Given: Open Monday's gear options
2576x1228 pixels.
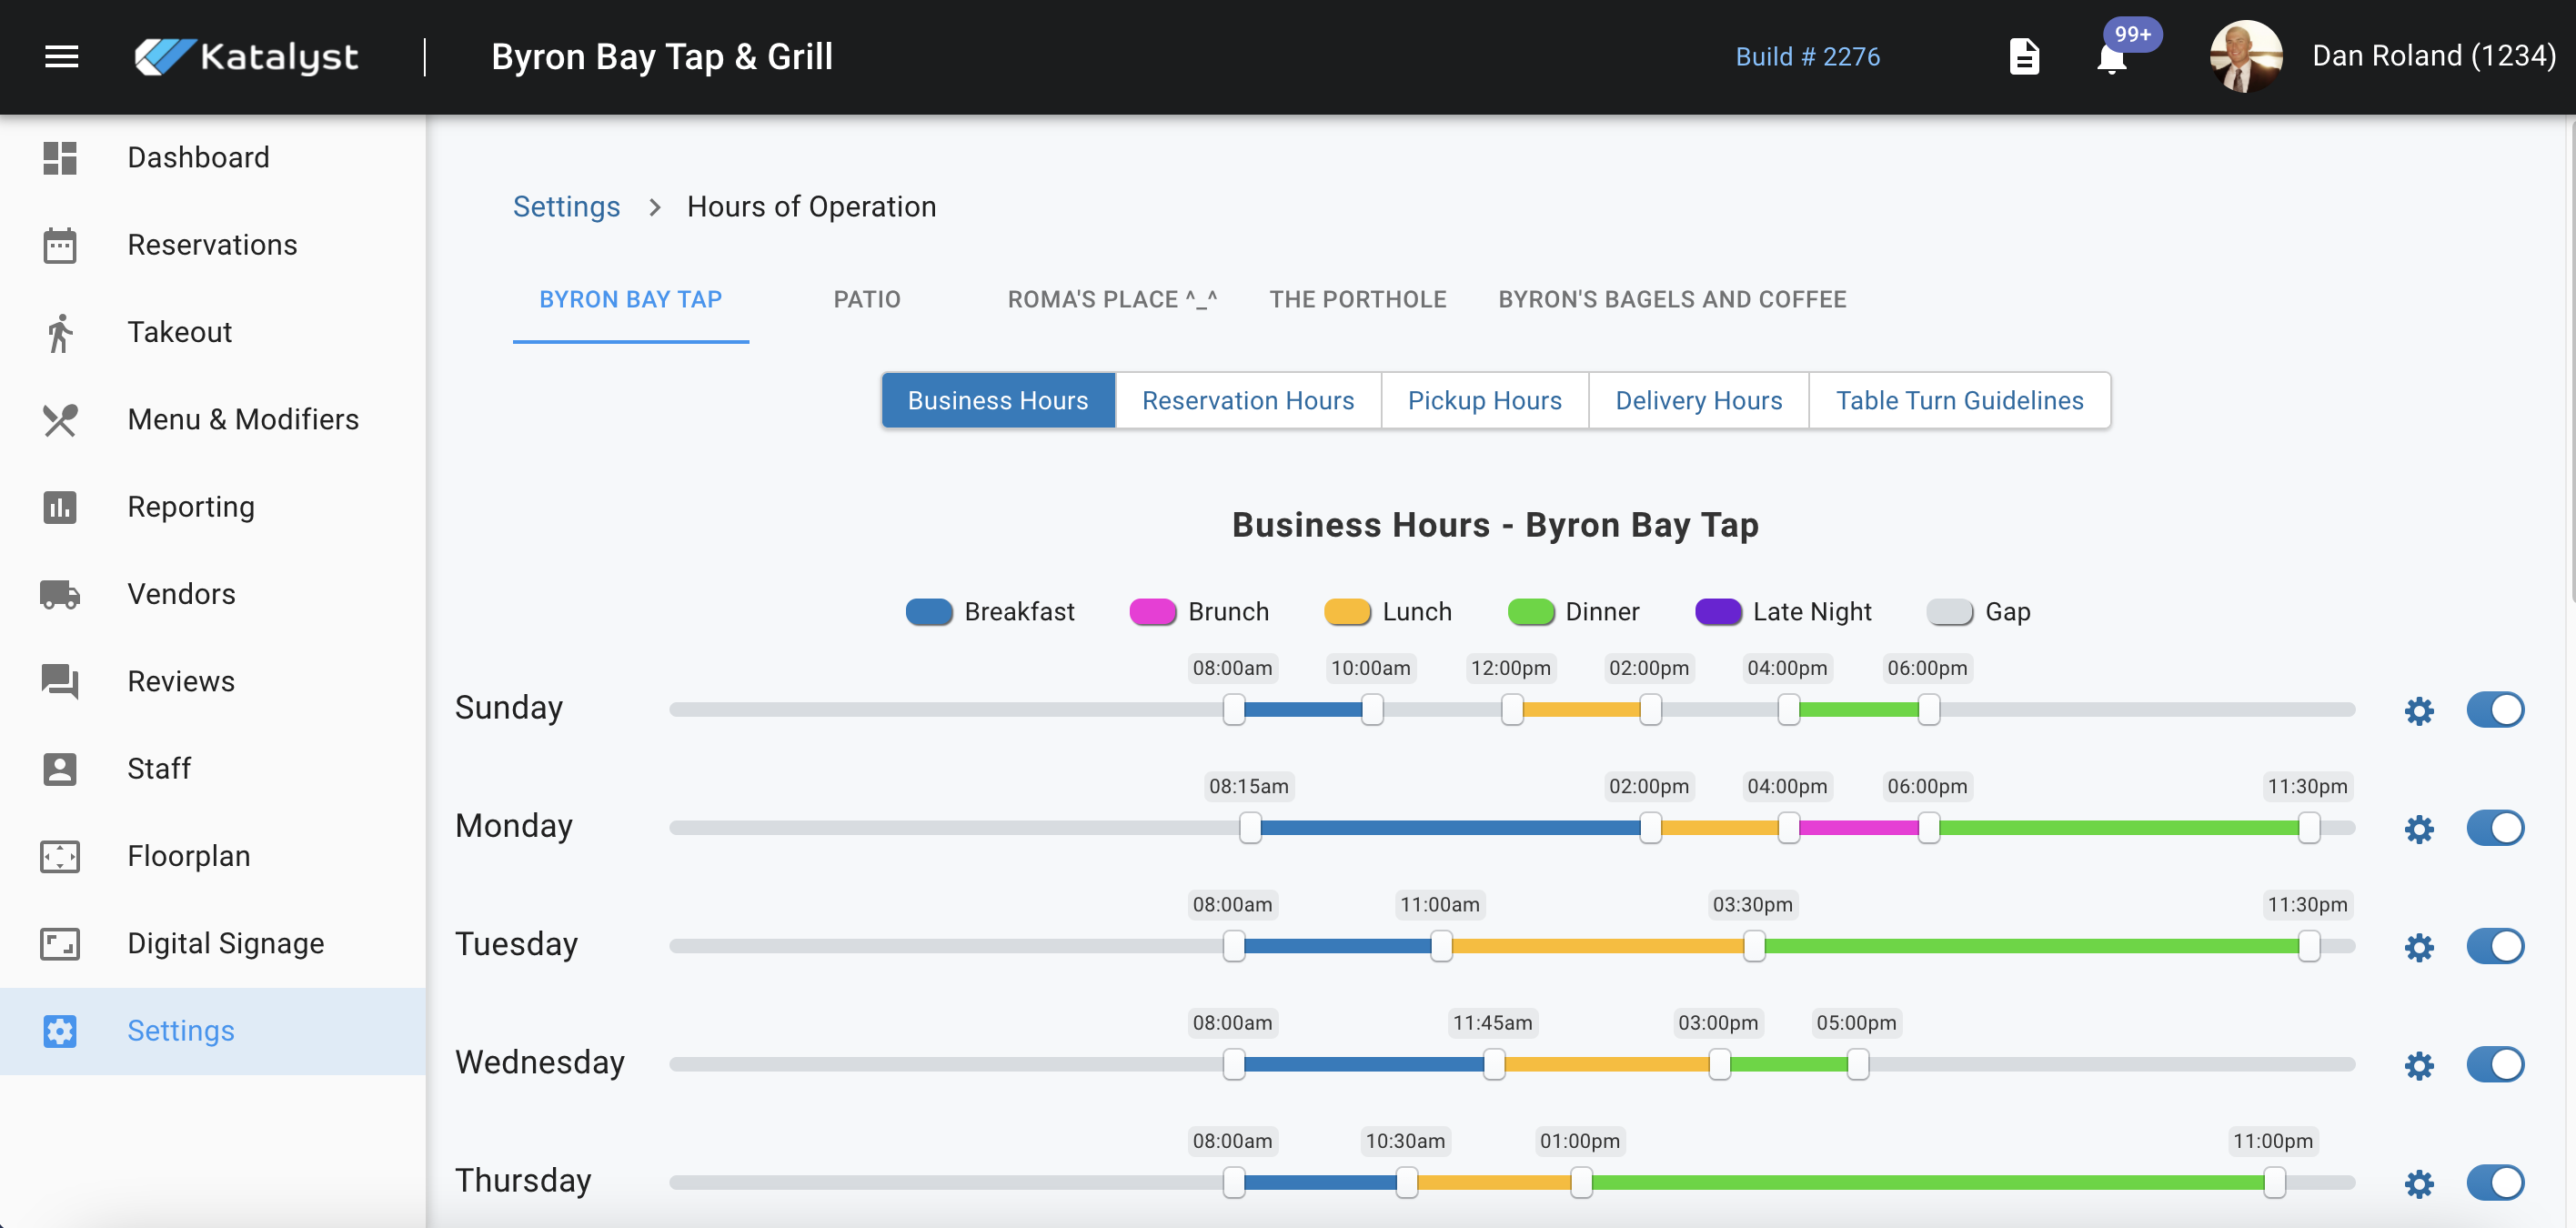Looking at the screenshot, I should 2418,829.
